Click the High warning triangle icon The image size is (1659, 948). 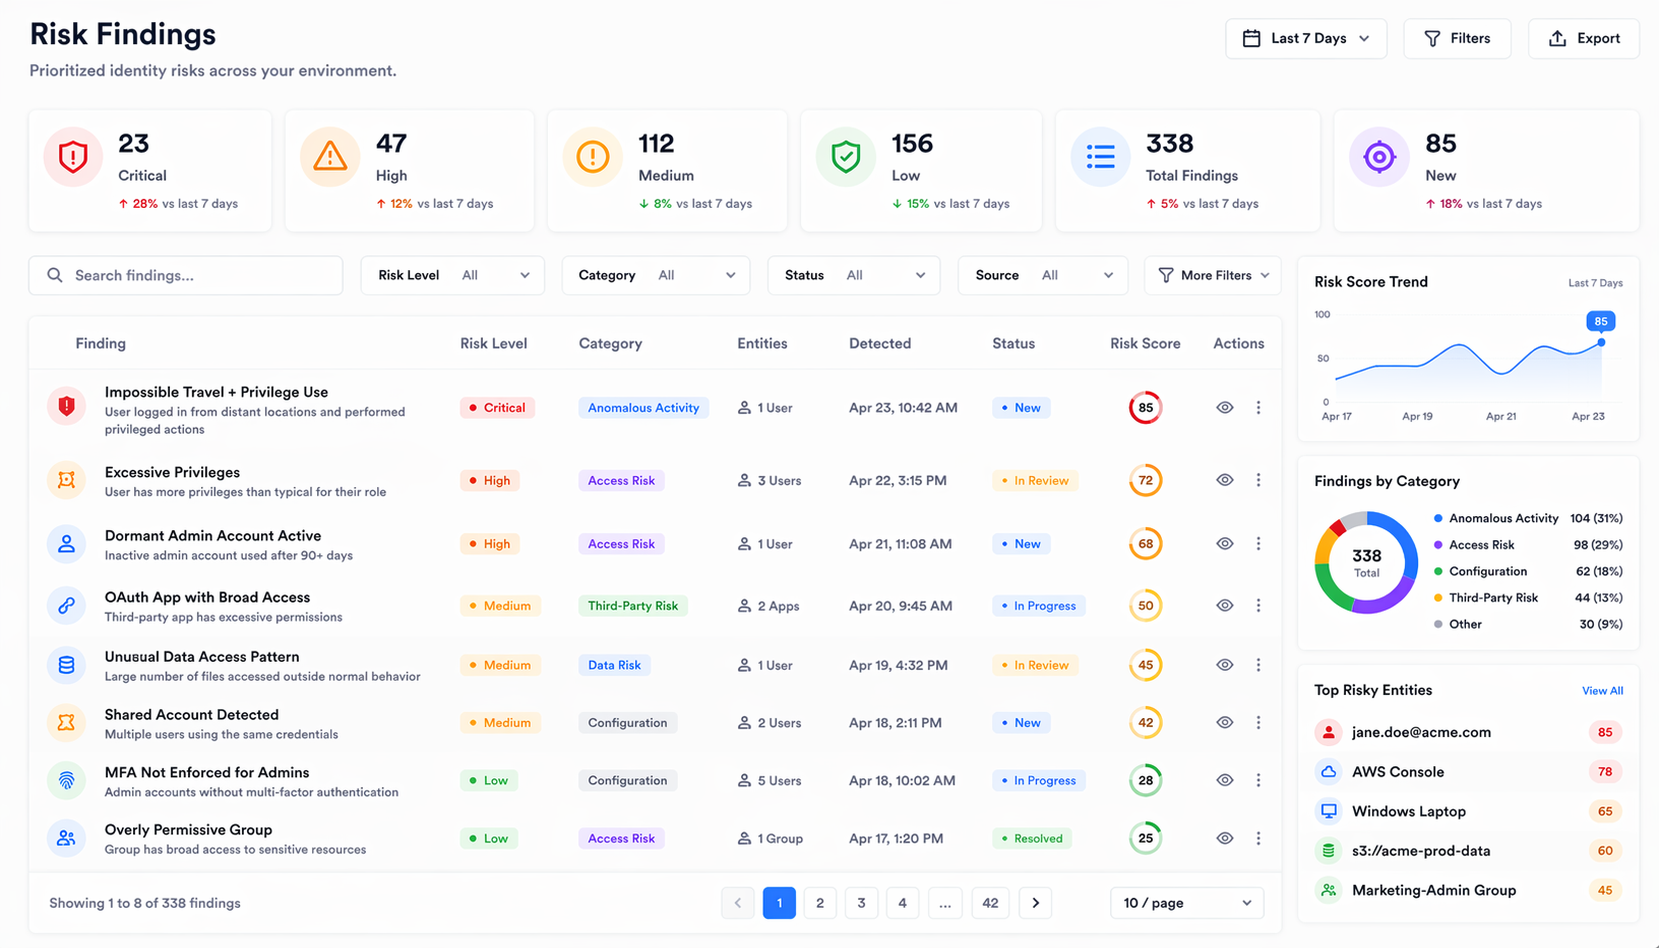click(329, 157)
